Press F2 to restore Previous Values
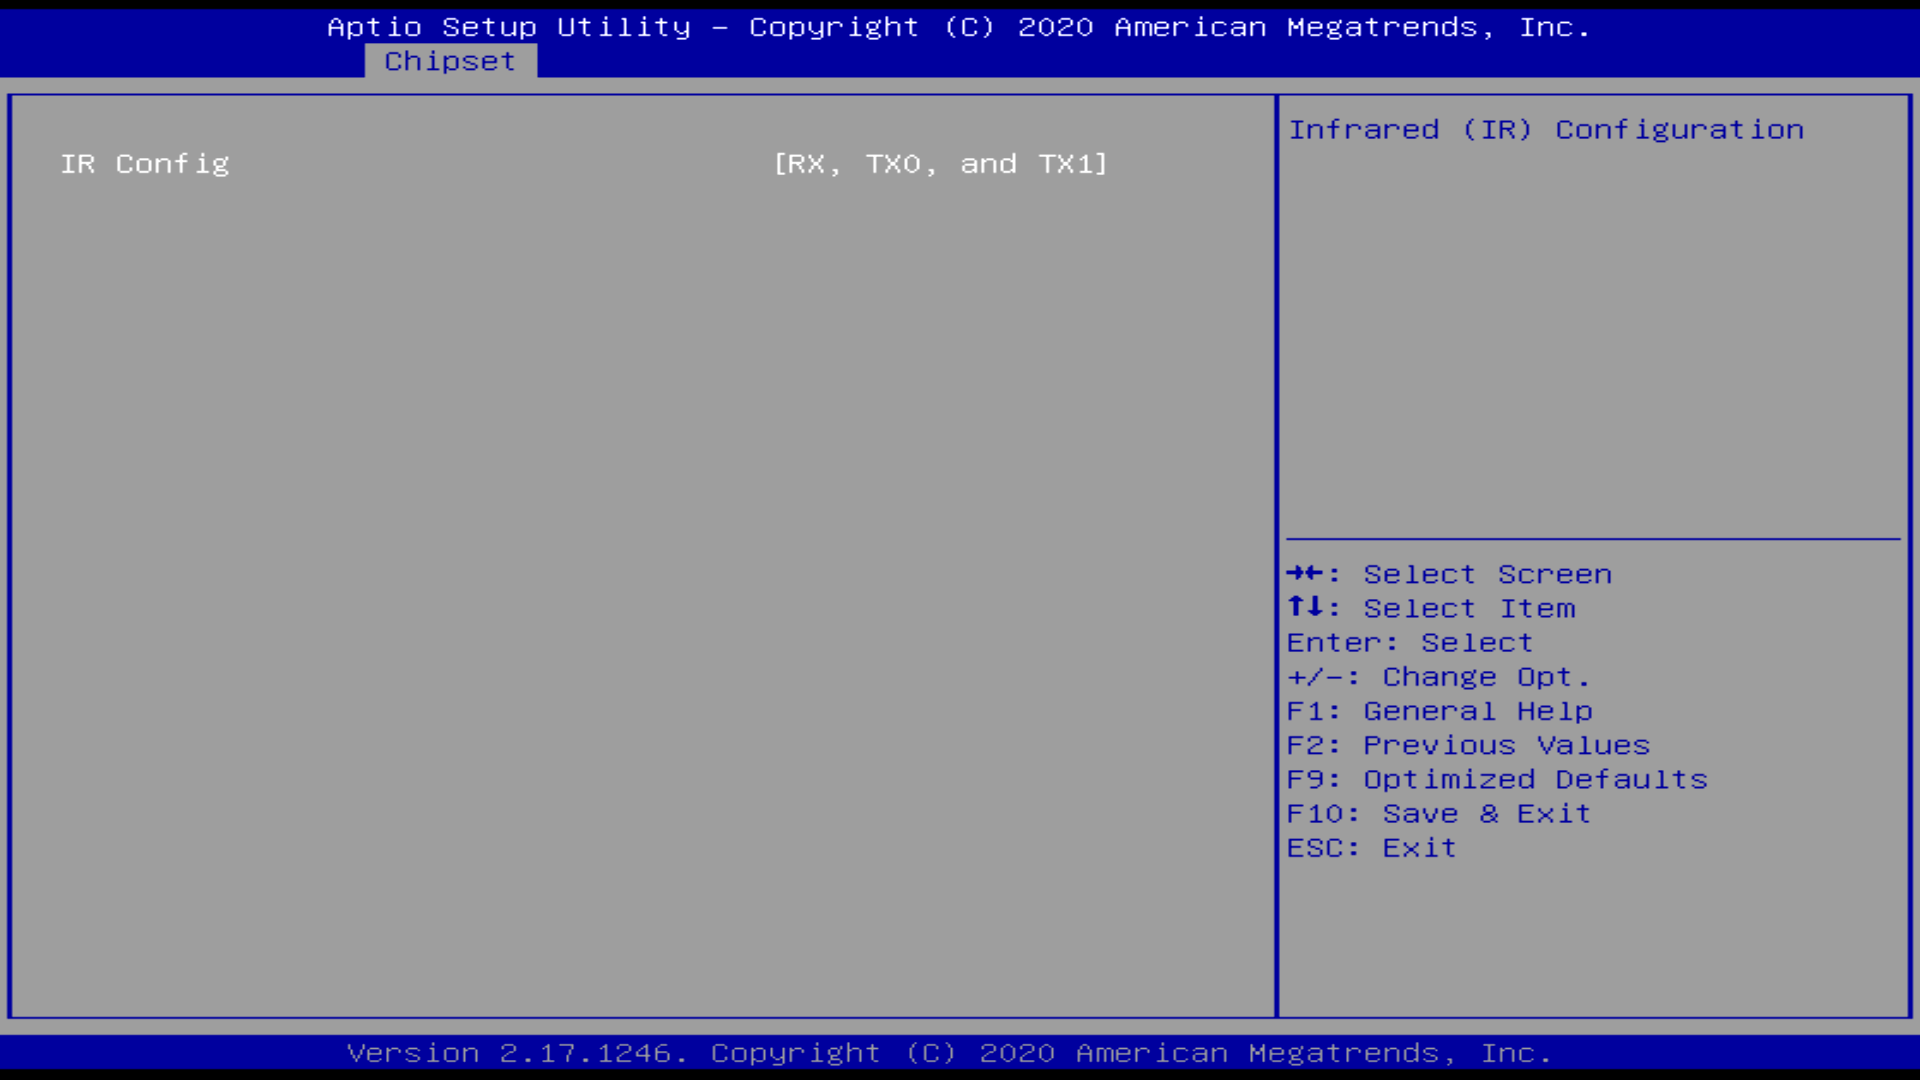 coord(1468,745)
